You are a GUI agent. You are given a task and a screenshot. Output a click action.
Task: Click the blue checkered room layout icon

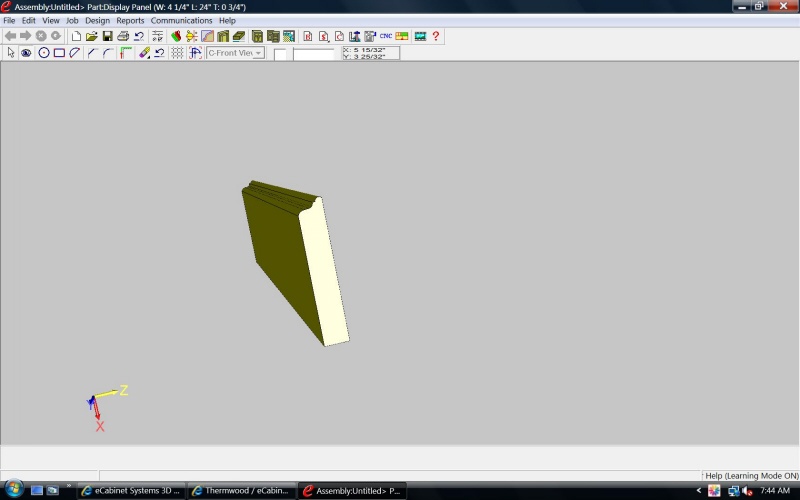(289, 36)
